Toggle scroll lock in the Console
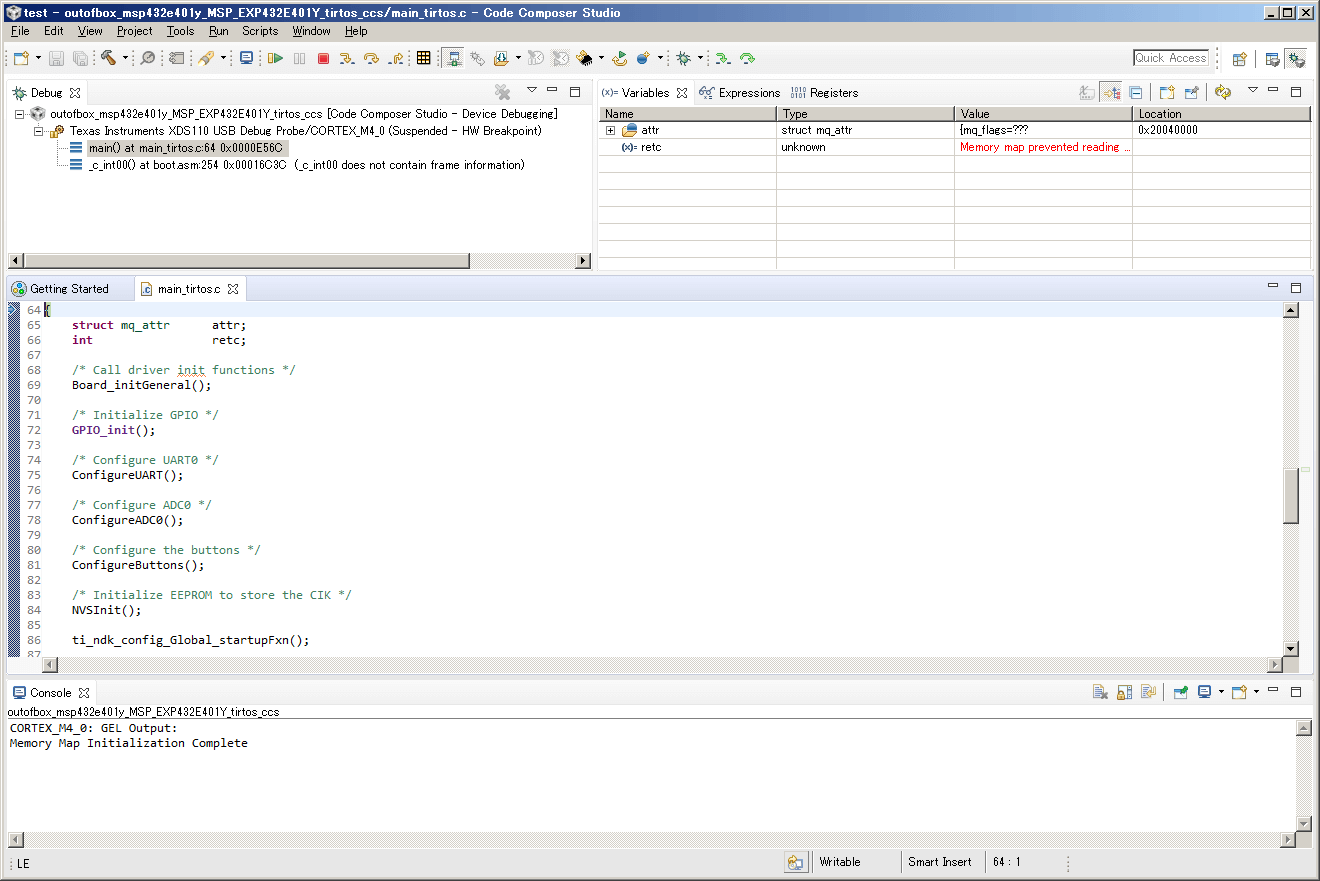The image size is (1320, 881). click(x=1124, y=692)
